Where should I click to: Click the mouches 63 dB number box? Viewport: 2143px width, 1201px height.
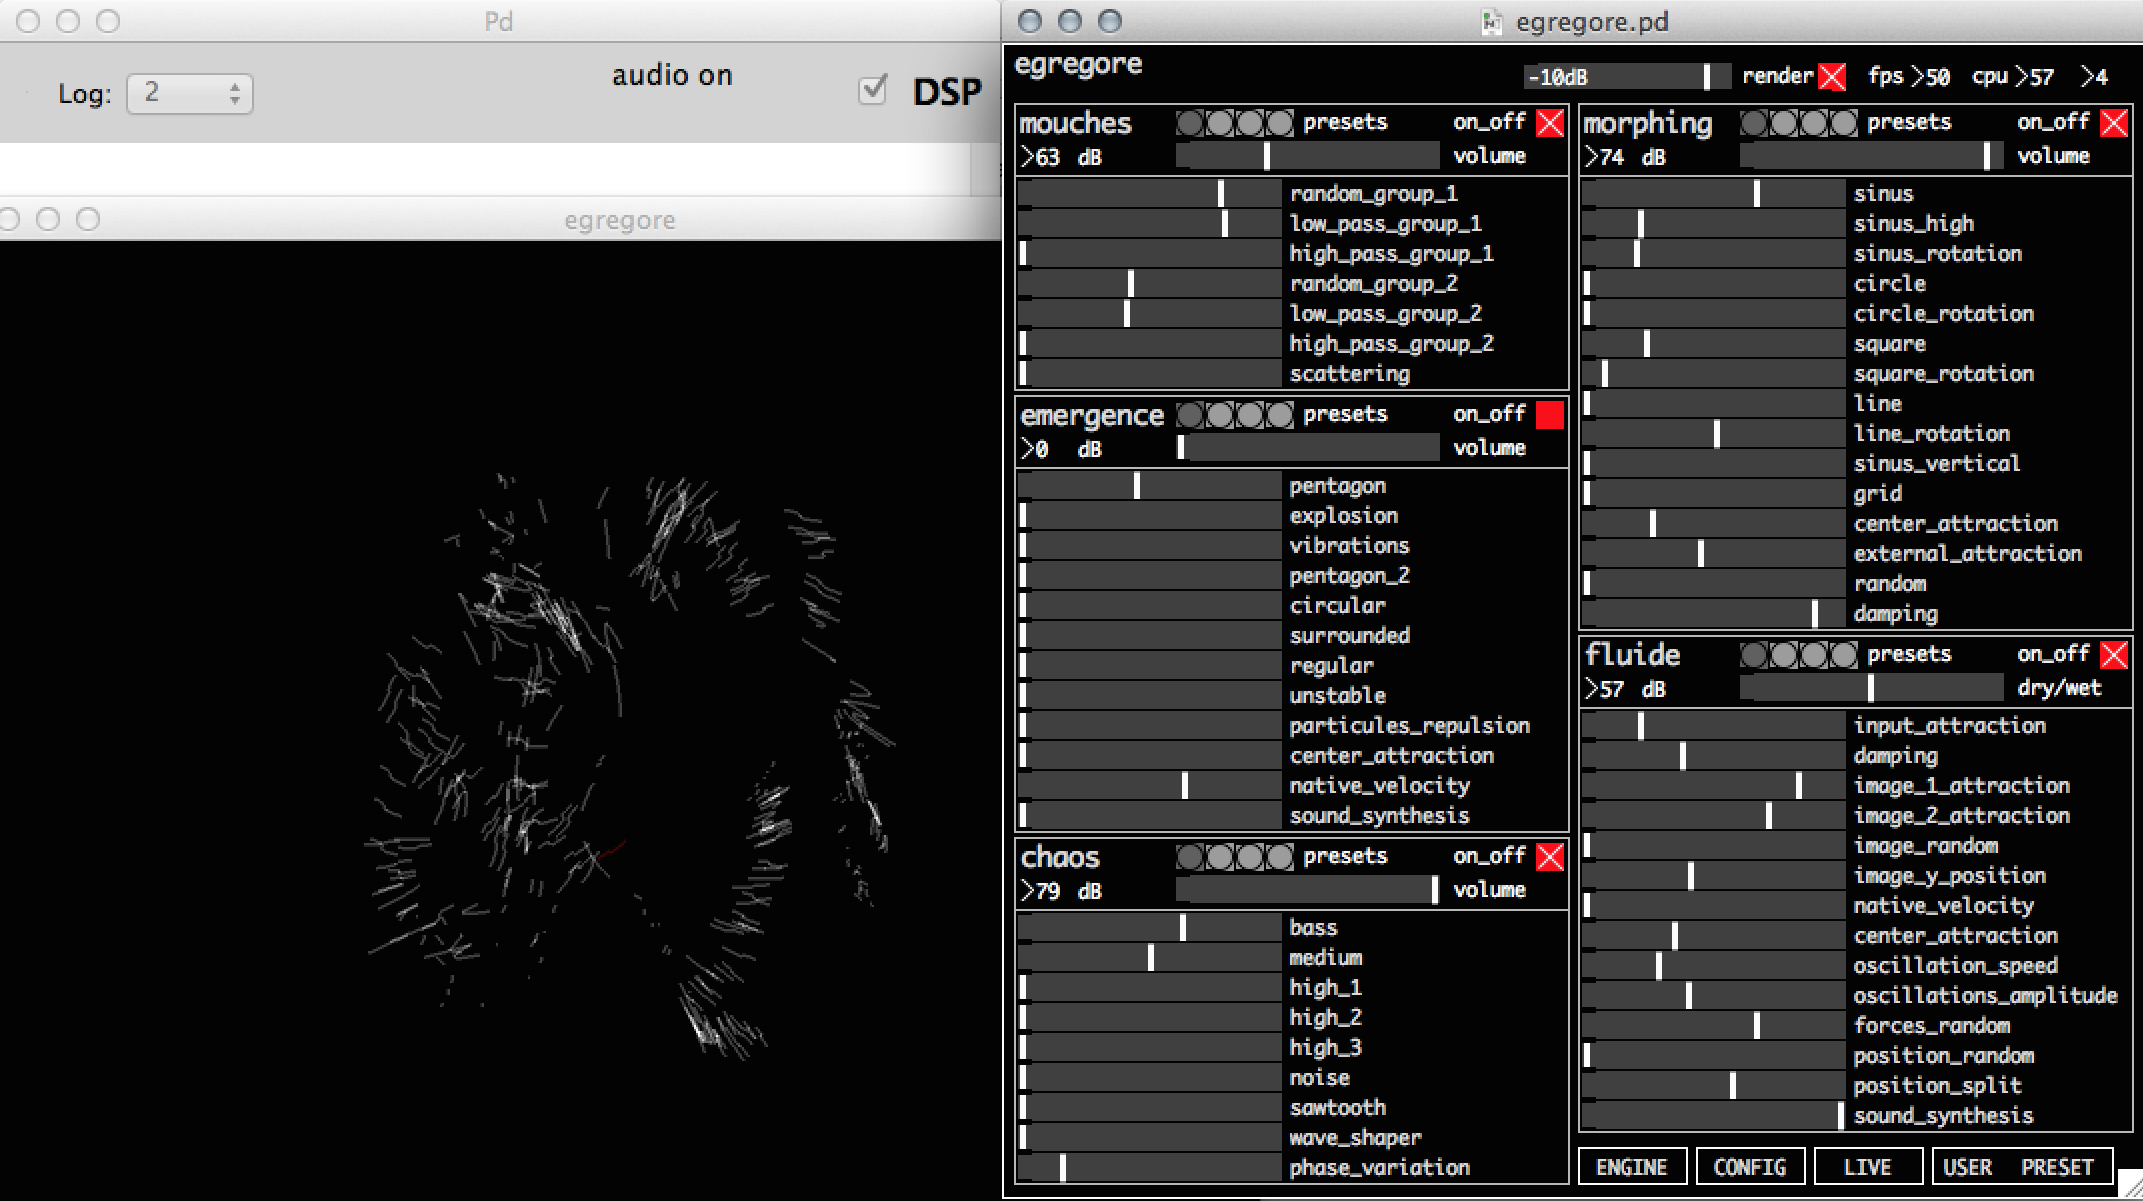1042,157
